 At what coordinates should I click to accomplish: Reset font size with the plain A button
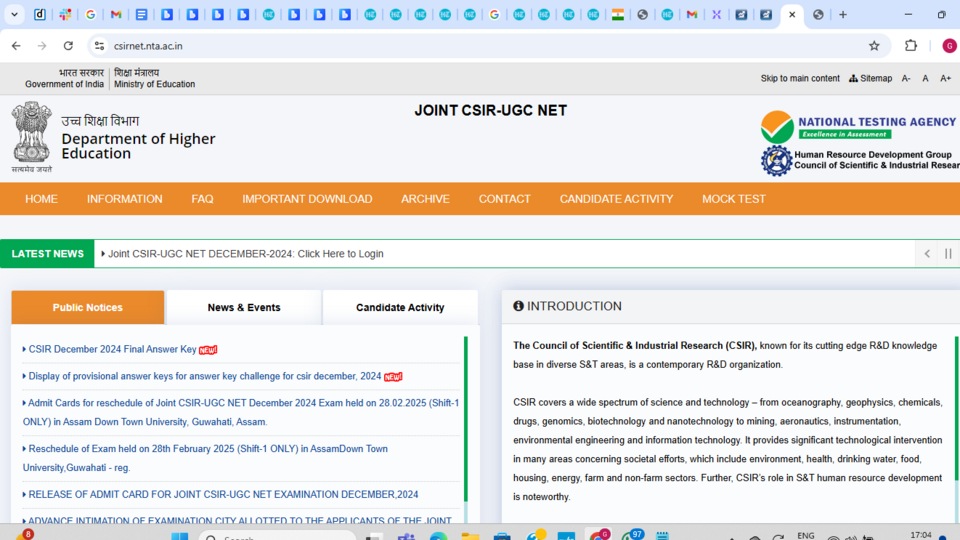click(925, 78)
